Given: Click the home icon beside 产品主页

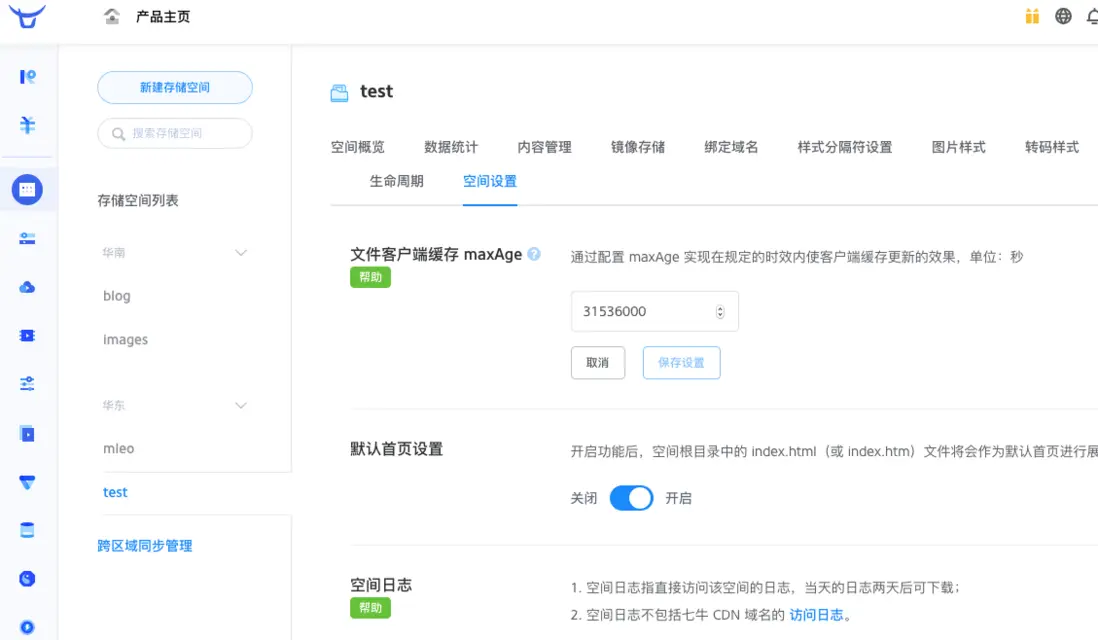Looking at the screenshot, I should coord(111,16).
